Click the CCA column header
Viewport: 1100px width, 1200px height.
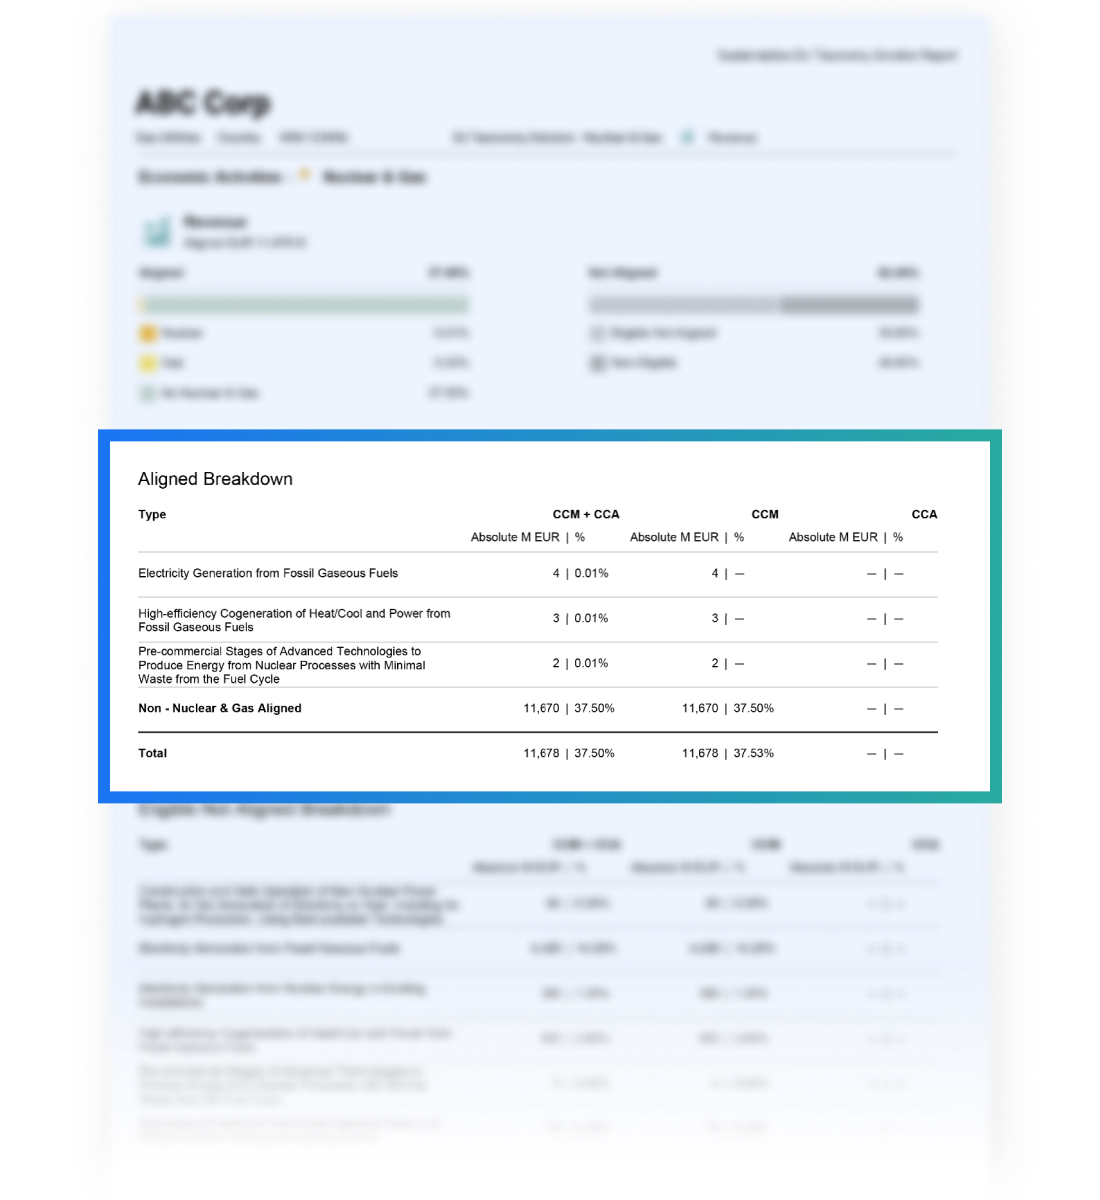pyautogui.click(x=924, y=514)
